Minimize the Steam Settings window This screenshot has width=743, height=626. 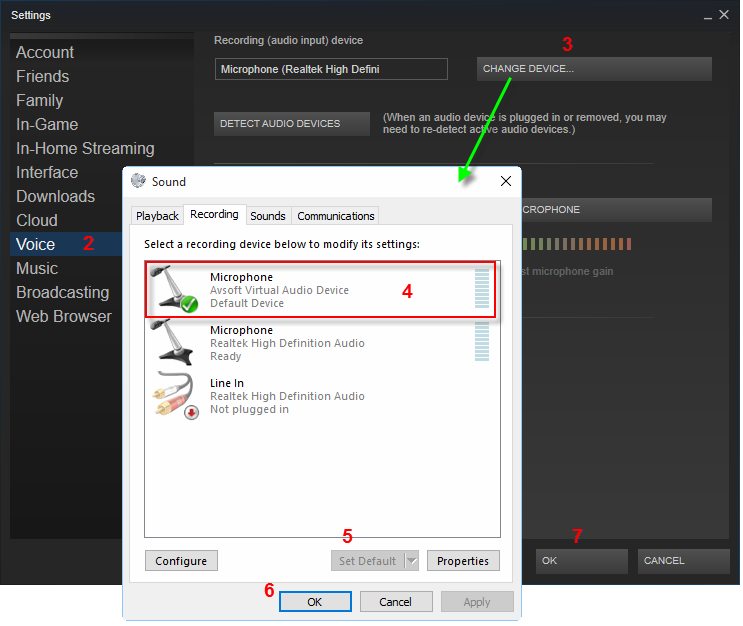pos(707,16)
